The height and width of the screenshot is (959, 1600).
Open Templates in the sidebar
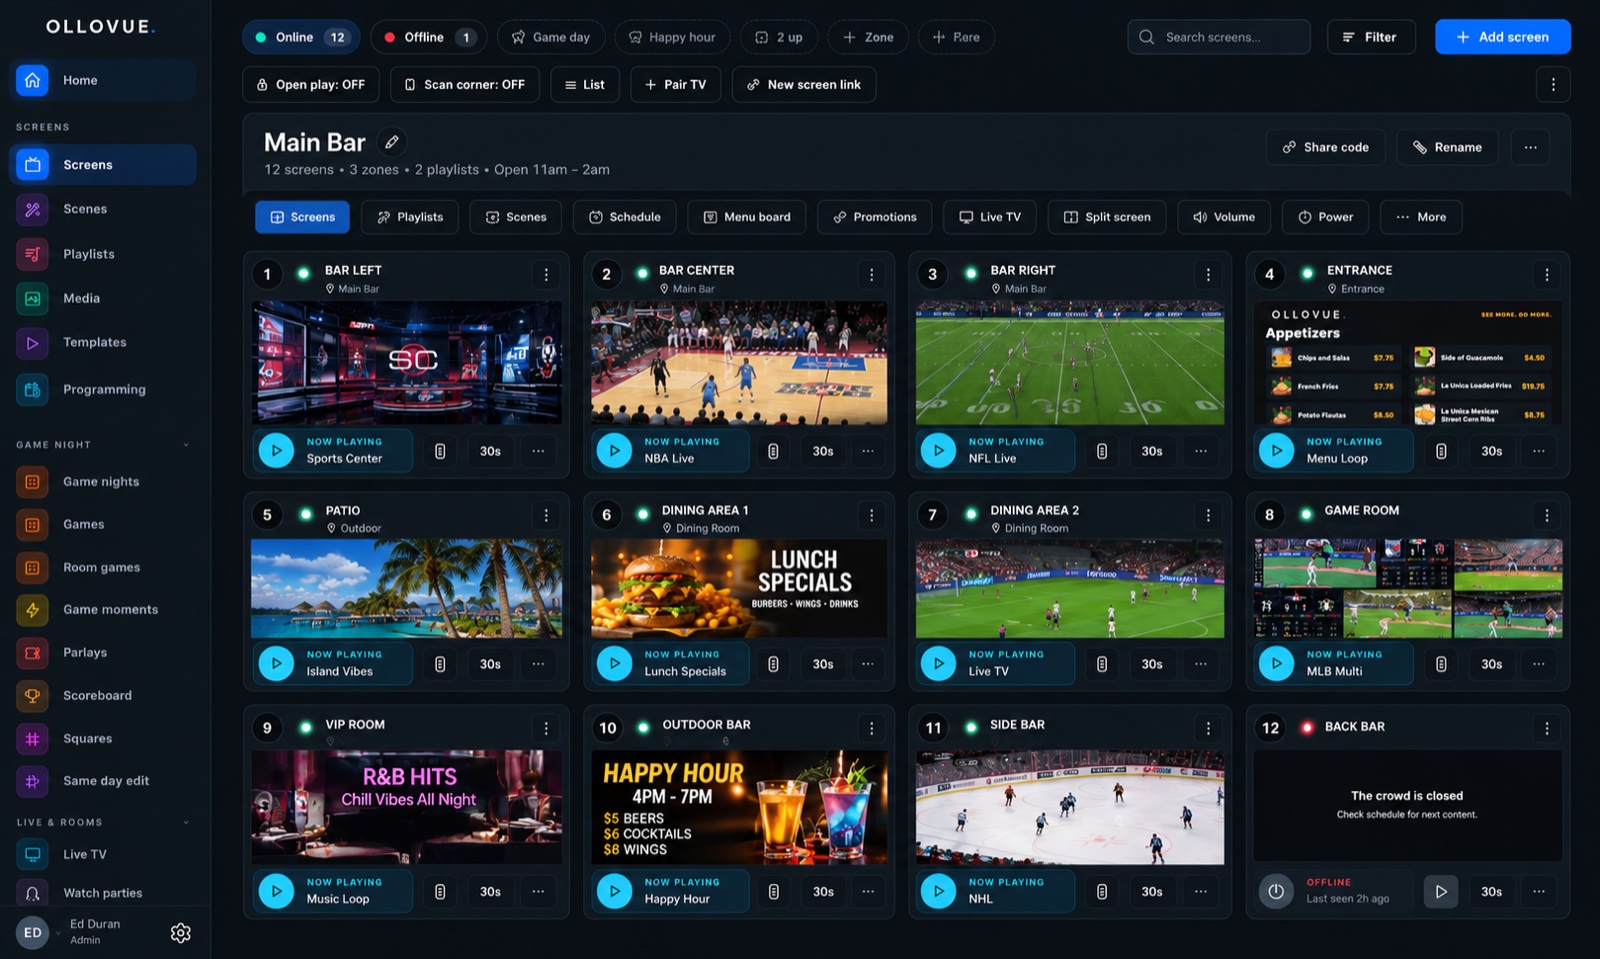pos(103,342)
